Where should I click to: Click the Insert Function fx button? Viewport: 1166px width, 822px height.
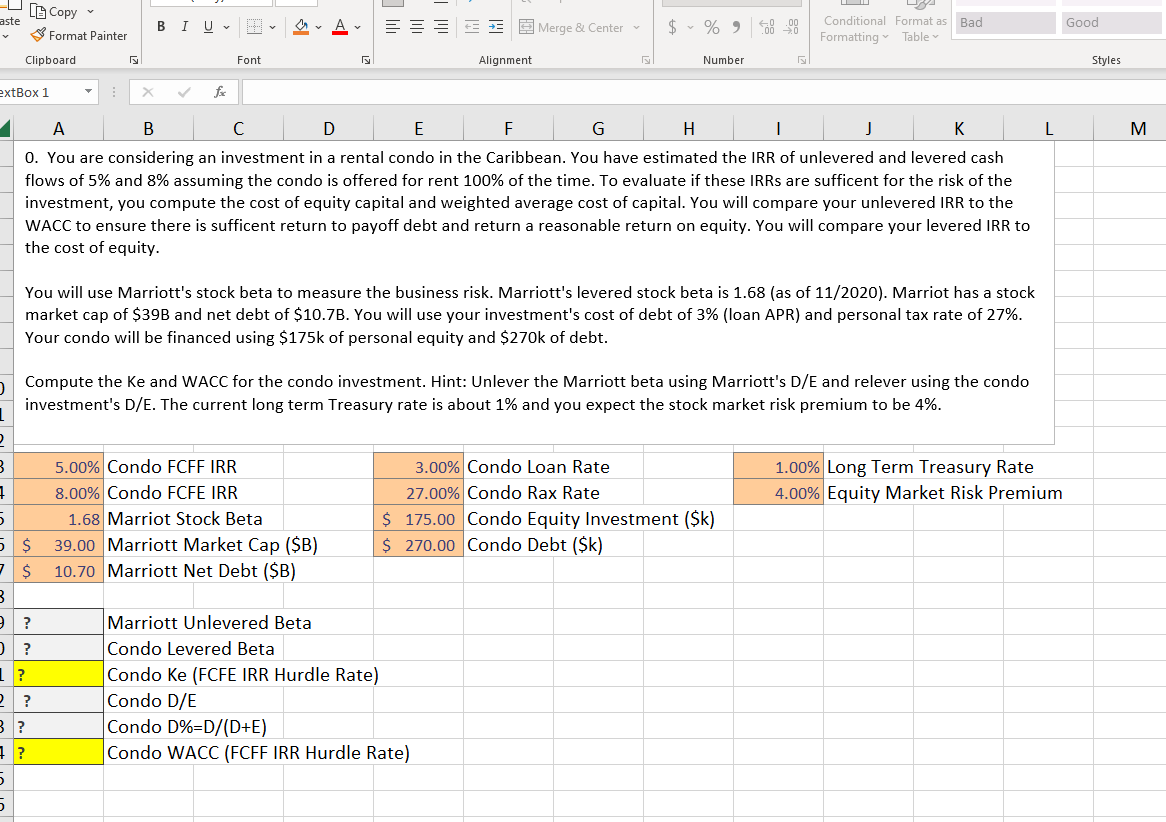[x=219, y=91]
